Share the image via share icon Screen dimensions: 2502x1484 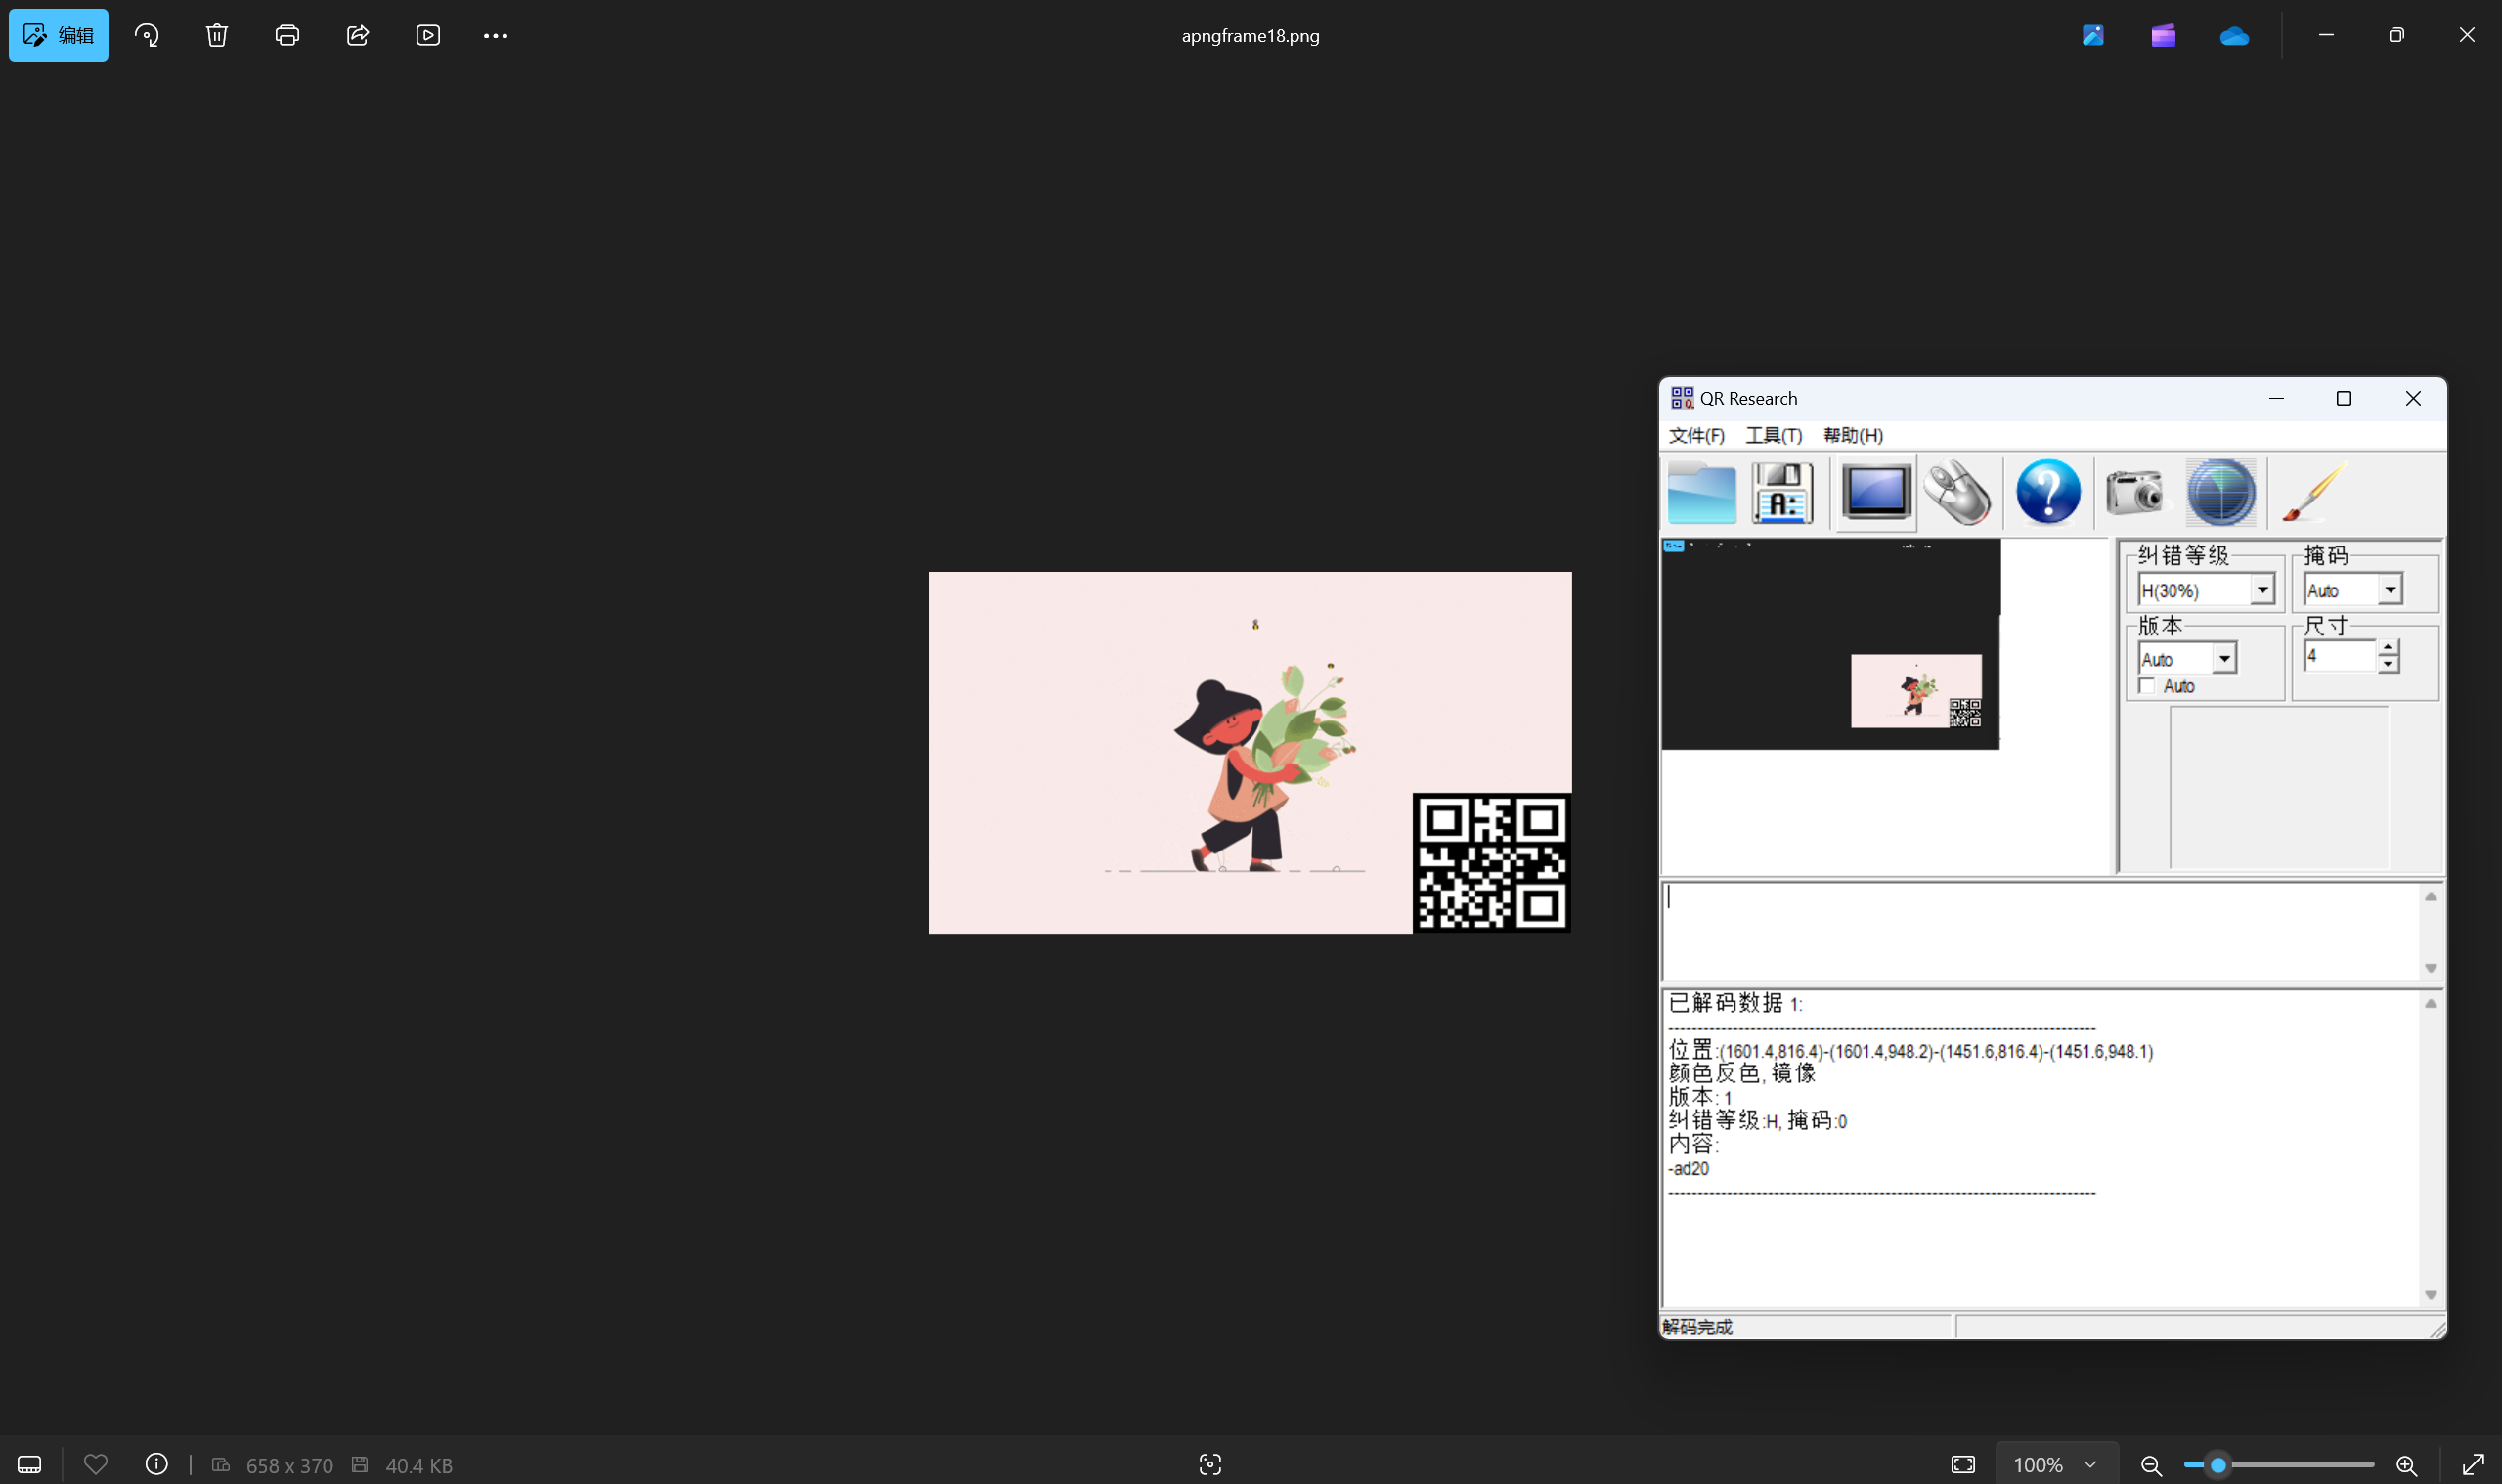[358, 35]
